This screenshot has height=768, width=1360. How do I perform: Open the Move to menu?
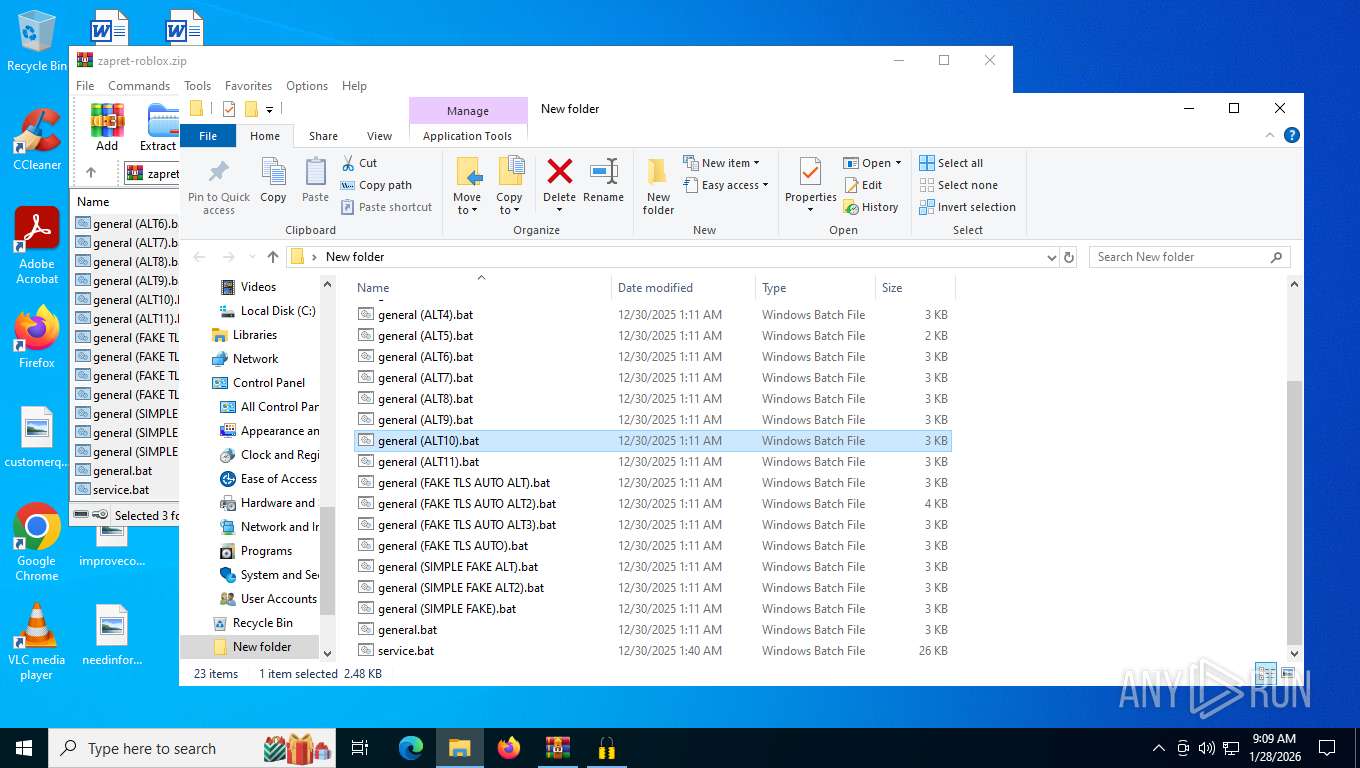coord(467,186)
